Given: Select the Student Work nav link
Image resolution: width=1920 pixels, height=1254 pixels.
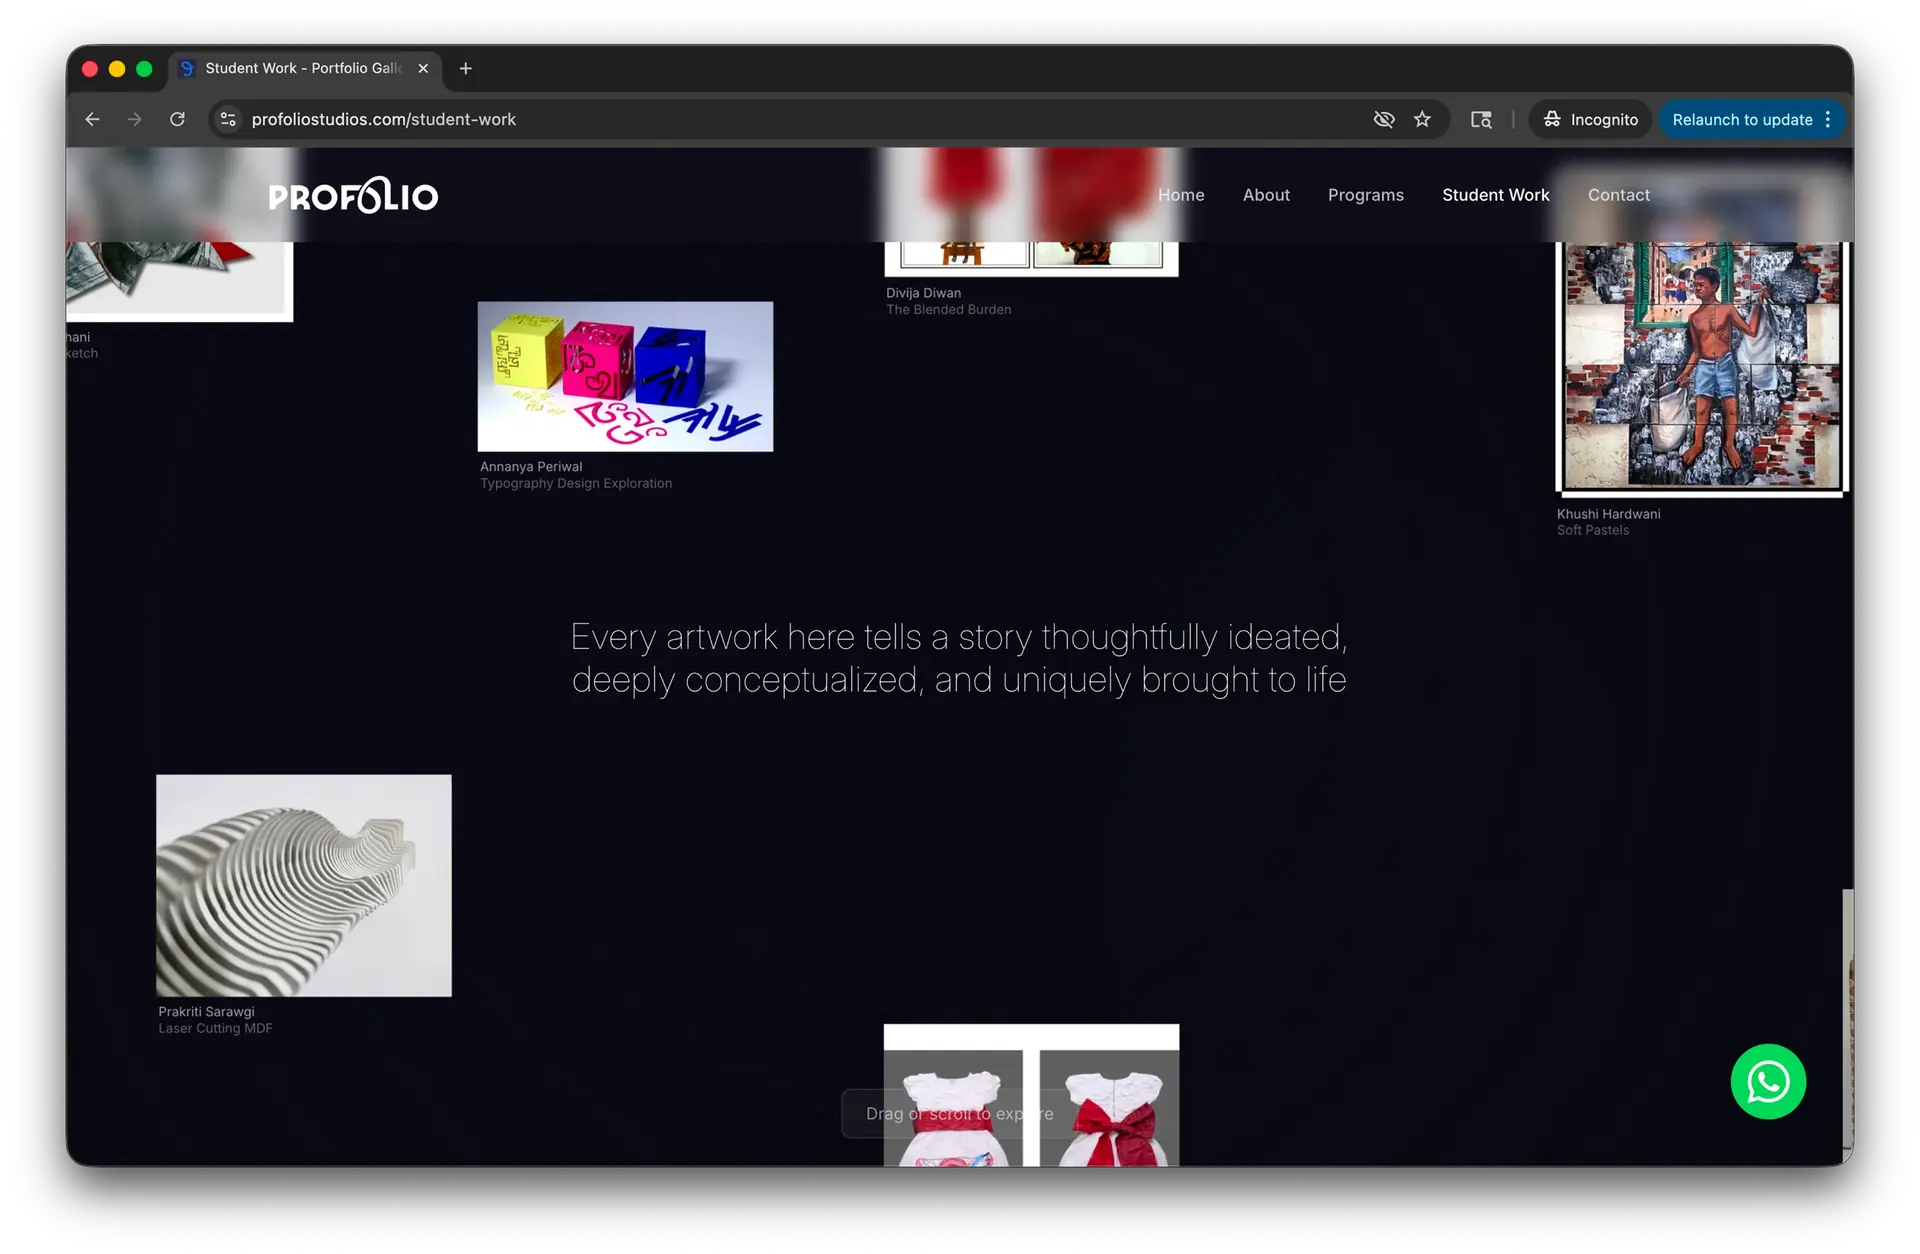Looking at the screenshot, I should (x=1495, y=195).
